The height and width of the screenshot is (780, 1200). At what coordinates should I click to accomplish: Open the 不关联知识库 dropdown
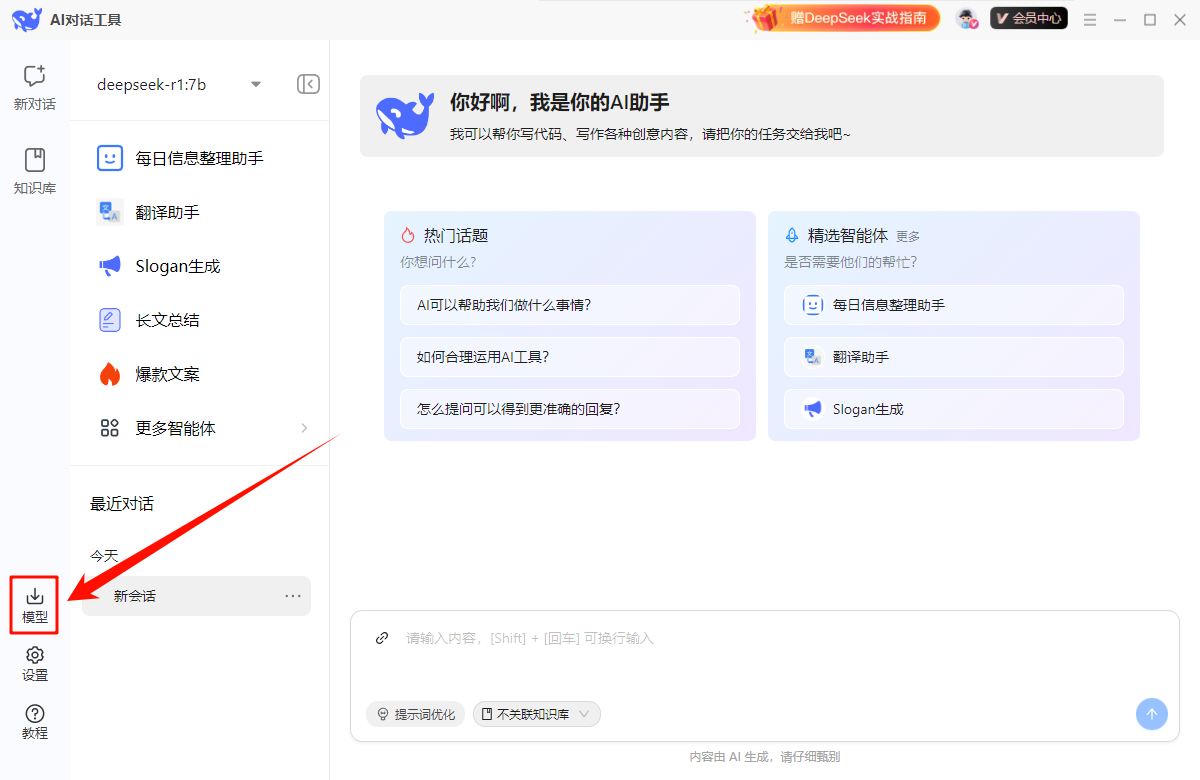tap(537, 714)
